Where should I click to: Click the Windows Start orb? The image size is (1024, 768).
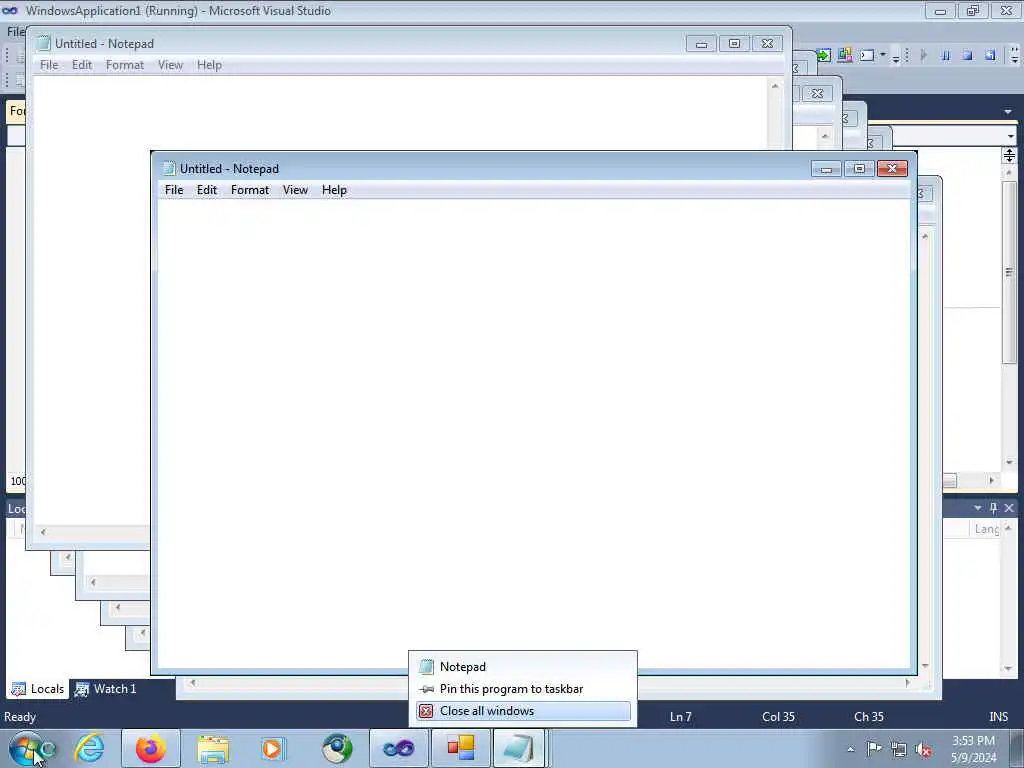27,748
